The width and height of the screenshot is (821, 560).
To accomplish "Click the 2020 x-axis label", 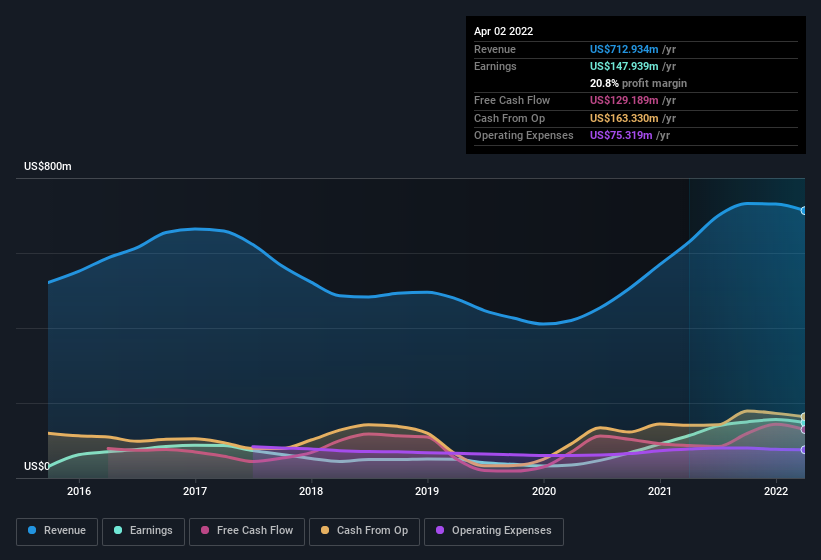I will 544,491.
